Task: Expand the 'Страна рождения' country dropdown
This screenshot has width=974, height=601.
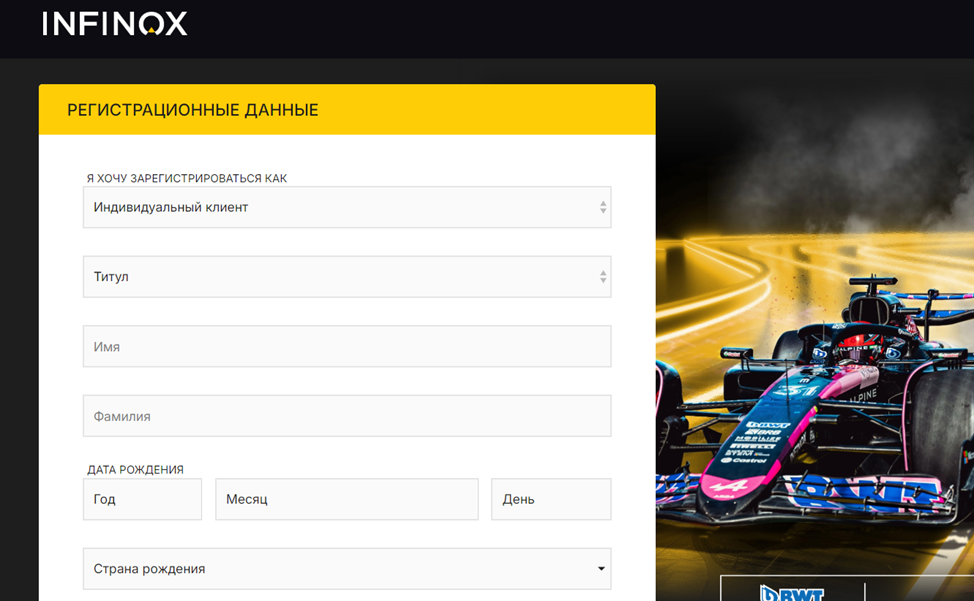Action: (x=347, y=569)
